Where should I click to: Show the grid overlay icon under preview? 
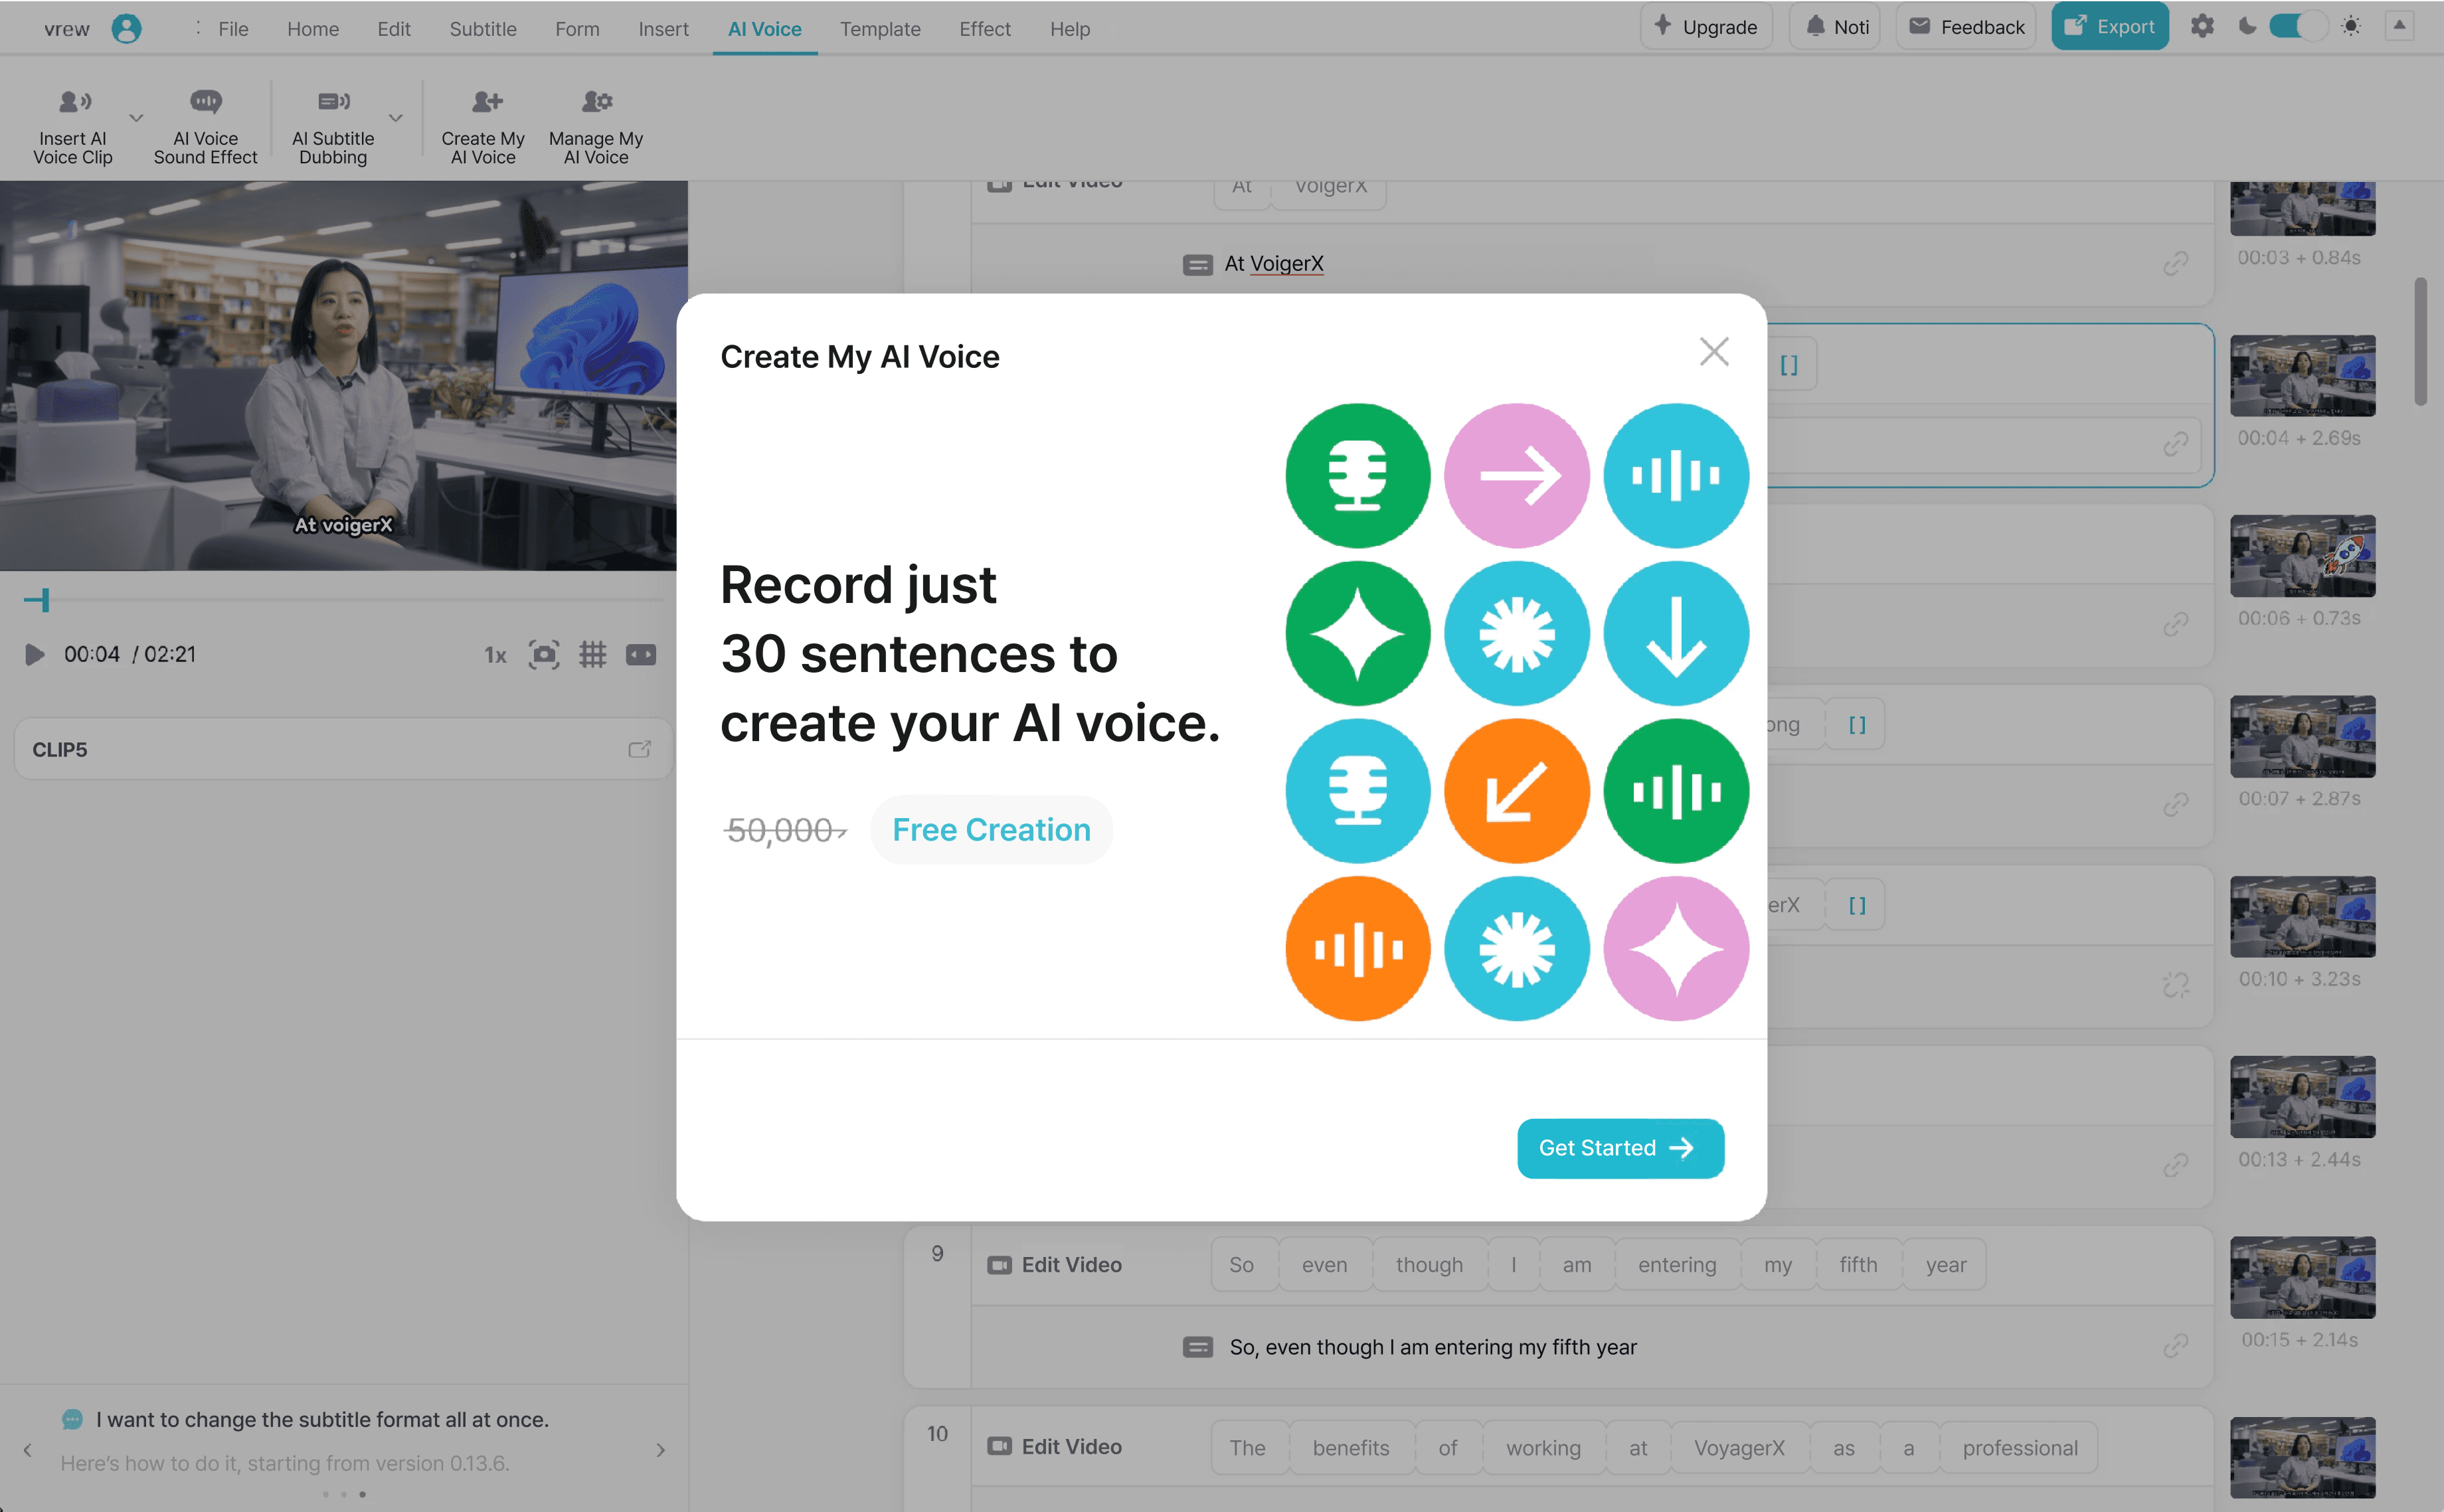tap(593, 655)
